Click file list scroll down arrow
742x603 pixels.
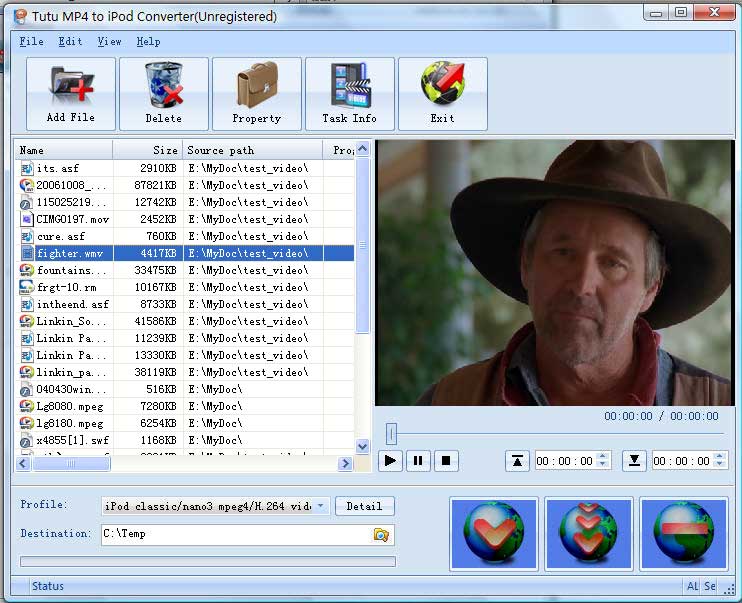click(x=362, y=446)
